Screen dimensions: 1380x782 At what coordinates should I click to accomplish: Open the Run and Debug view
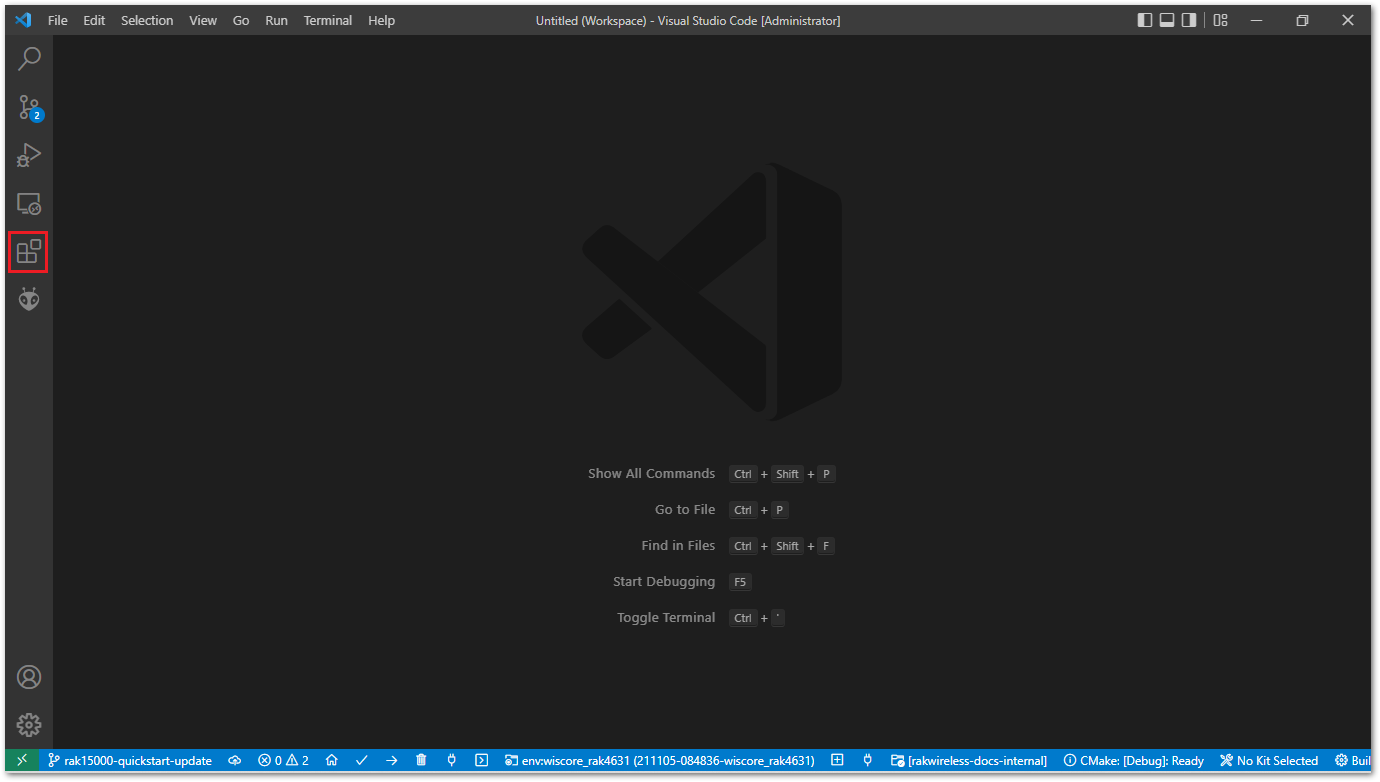pos(30,156)
